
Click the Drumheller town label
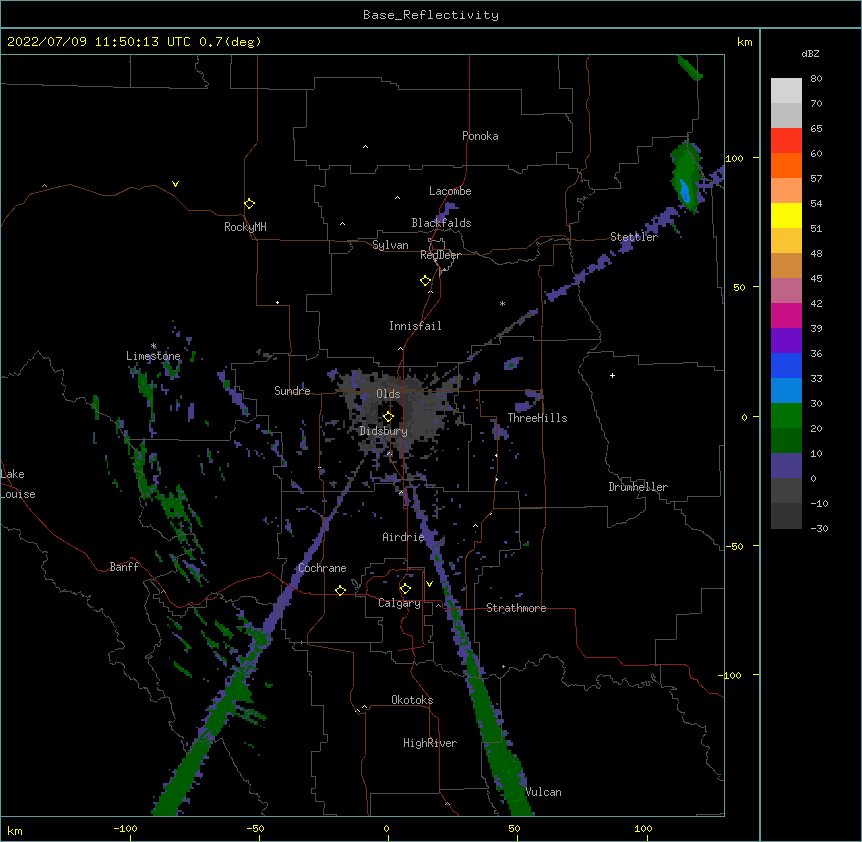(x=638, y=487)
